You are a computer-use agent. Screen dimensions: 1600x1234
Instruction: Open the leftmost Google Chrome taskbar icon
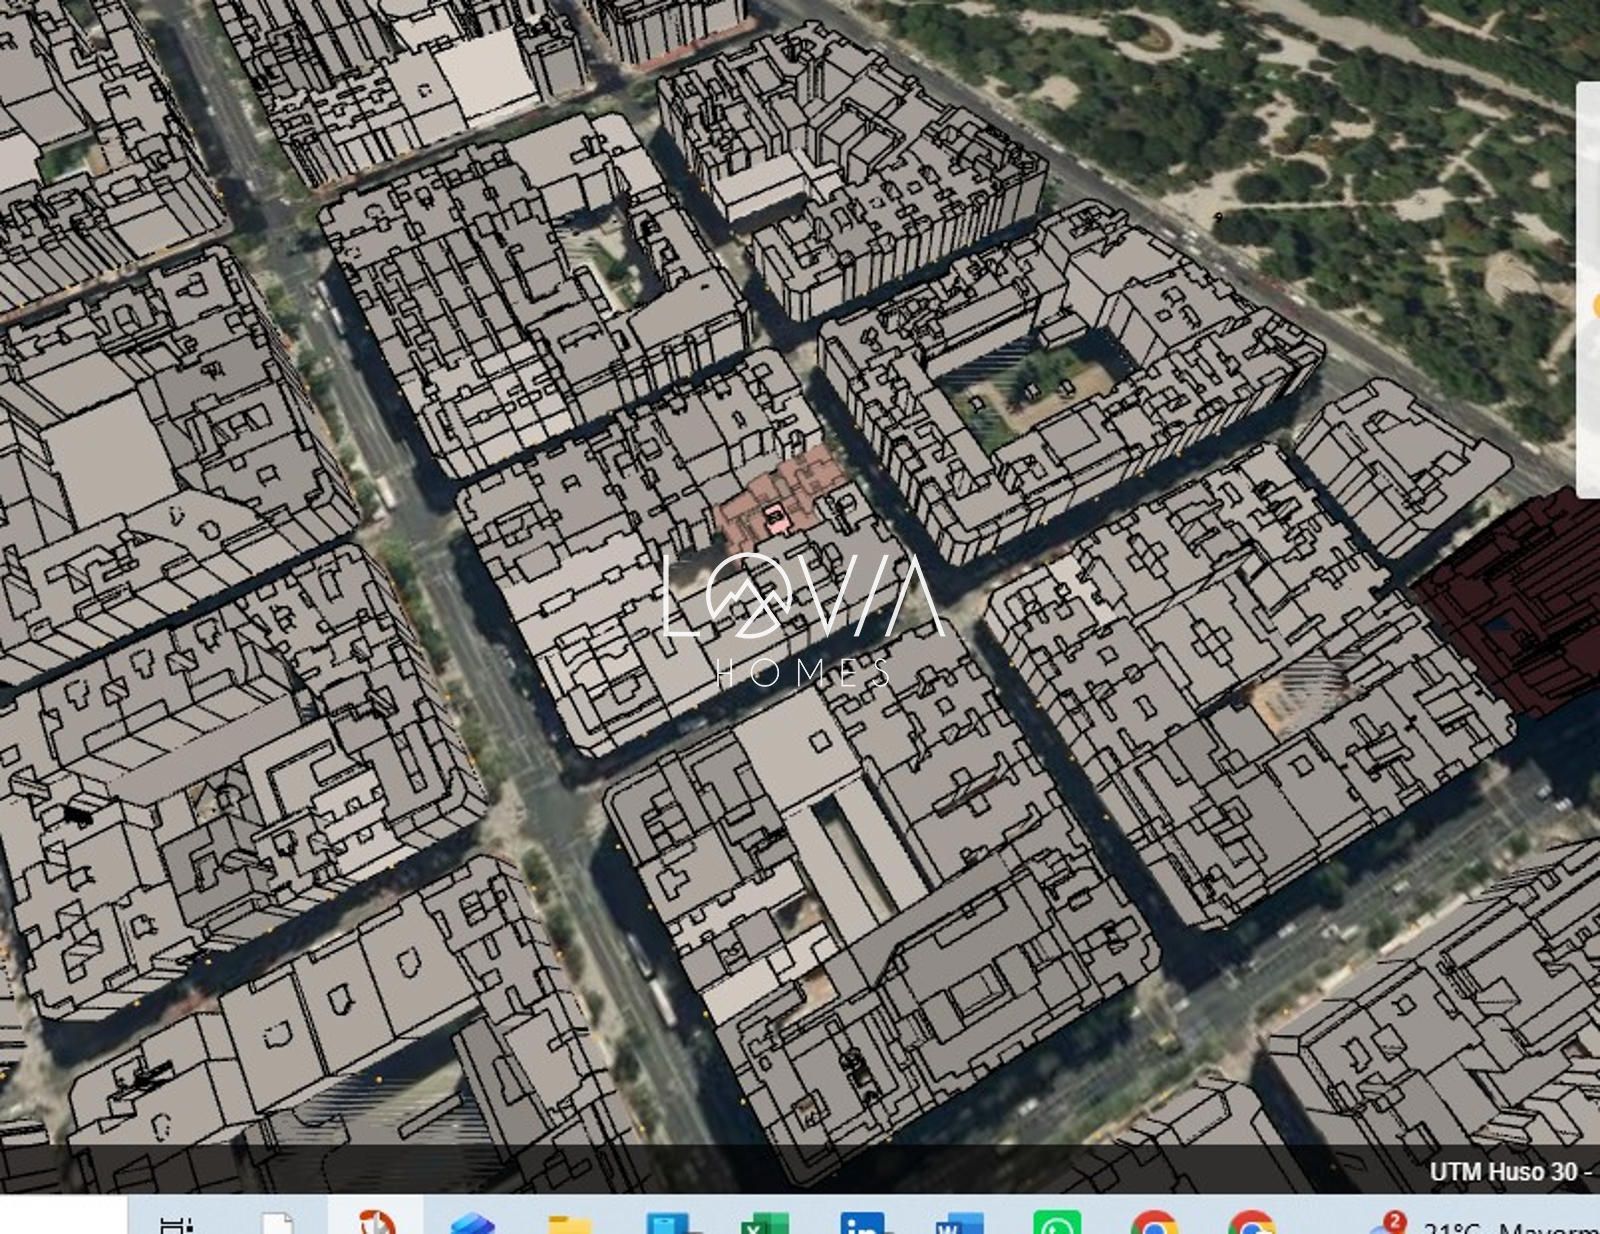[1154, 1222]
